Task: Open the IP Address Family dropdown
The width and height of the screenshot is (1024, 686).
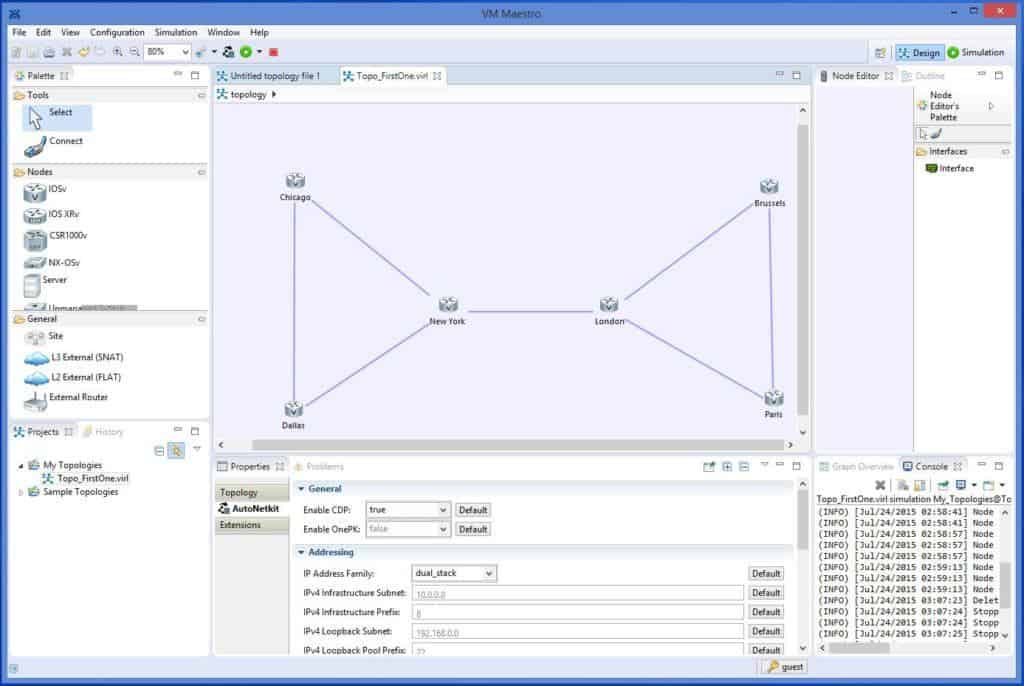Action: click(489, 573)
